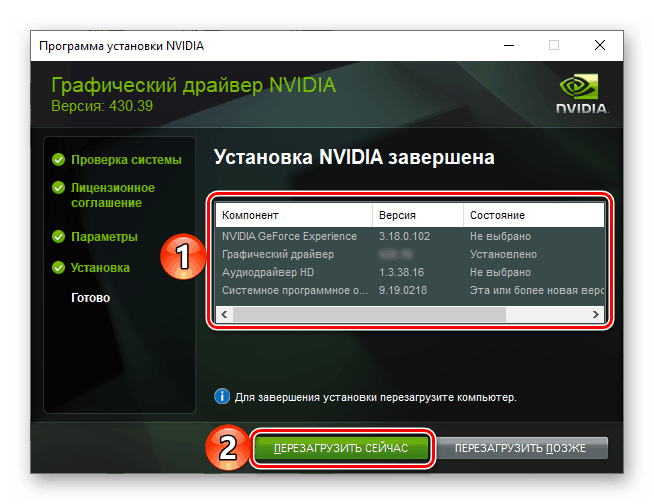Minimize the NVIDIA installer window

pyautogui.click(x=509, y=45)
